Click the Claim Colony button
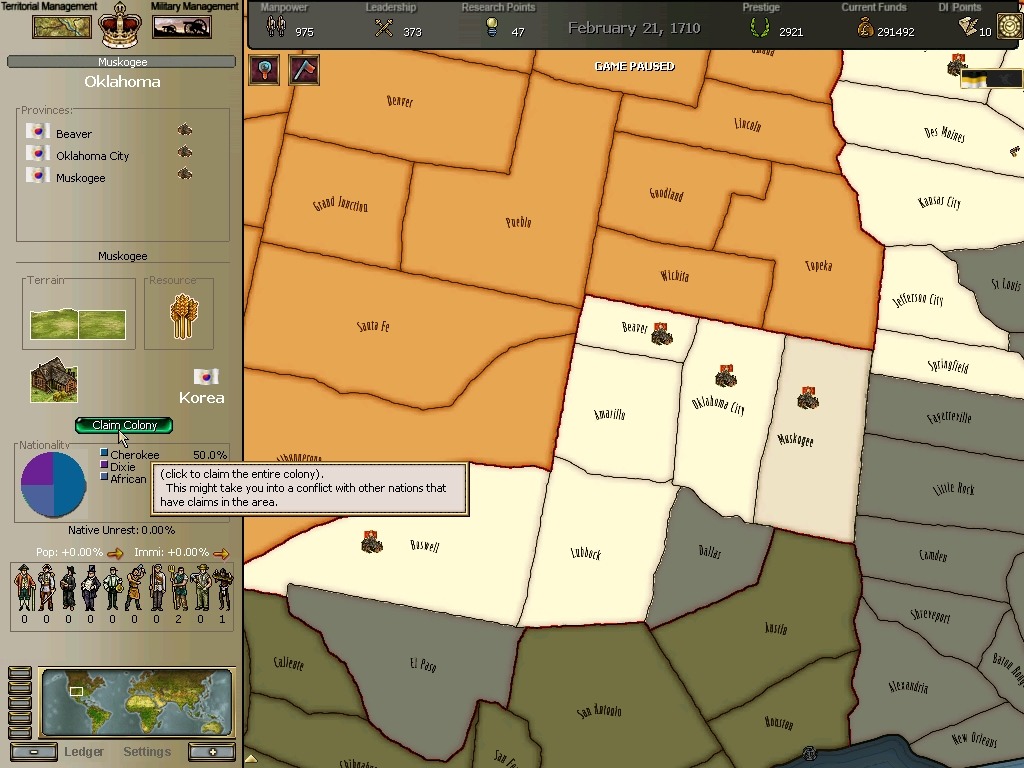The image size is (1024, 768). coord(124,425)
